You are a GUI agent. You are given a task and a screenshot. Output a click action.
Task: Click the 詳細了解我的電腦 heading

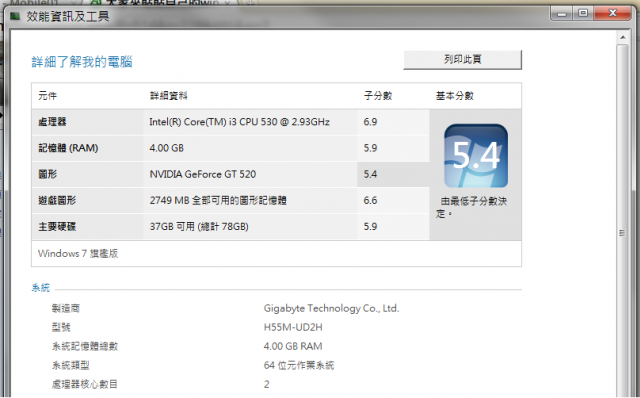pos(82,62)
